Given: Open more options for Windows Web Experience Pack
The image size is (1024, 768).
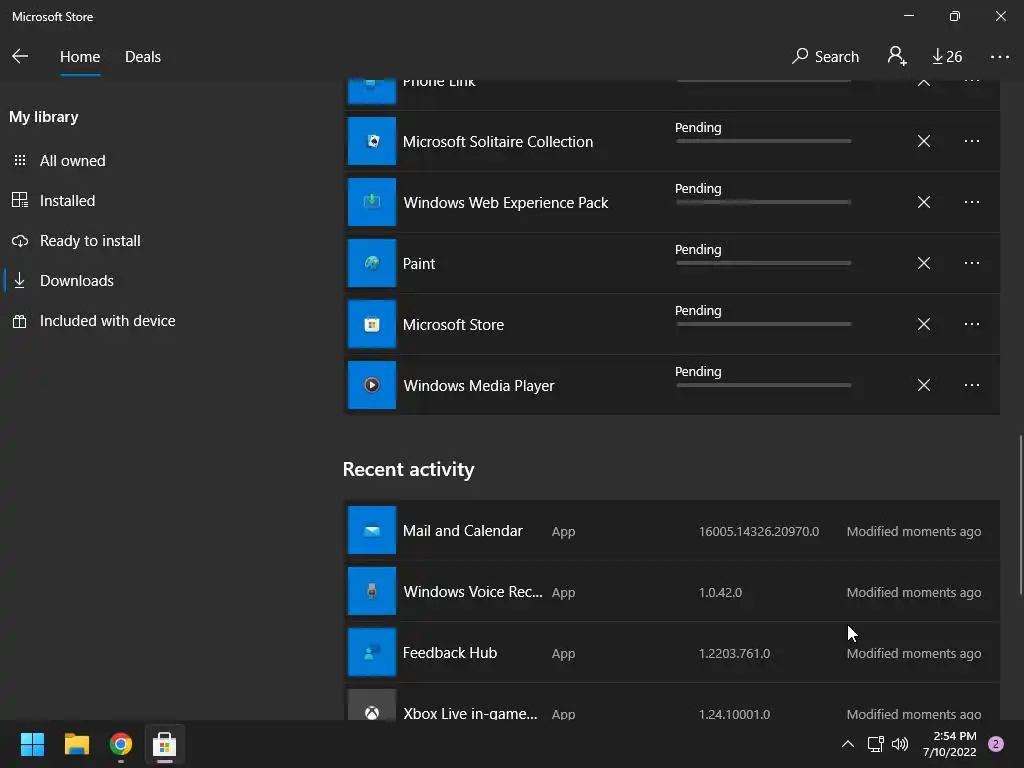Looking at the screenshot, I should [x=972, y=202].
